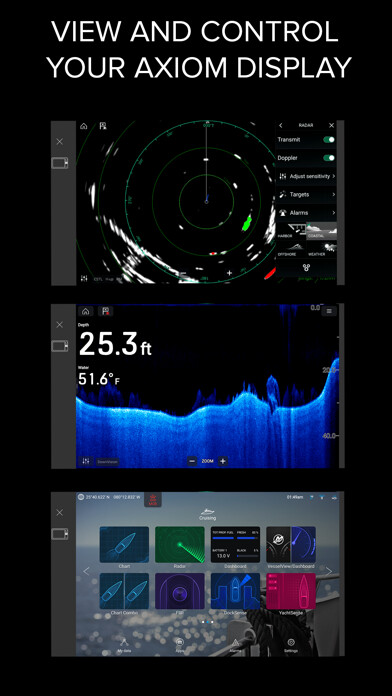Expand the Alarms submenu in the radar menu

tap(306, 213)
